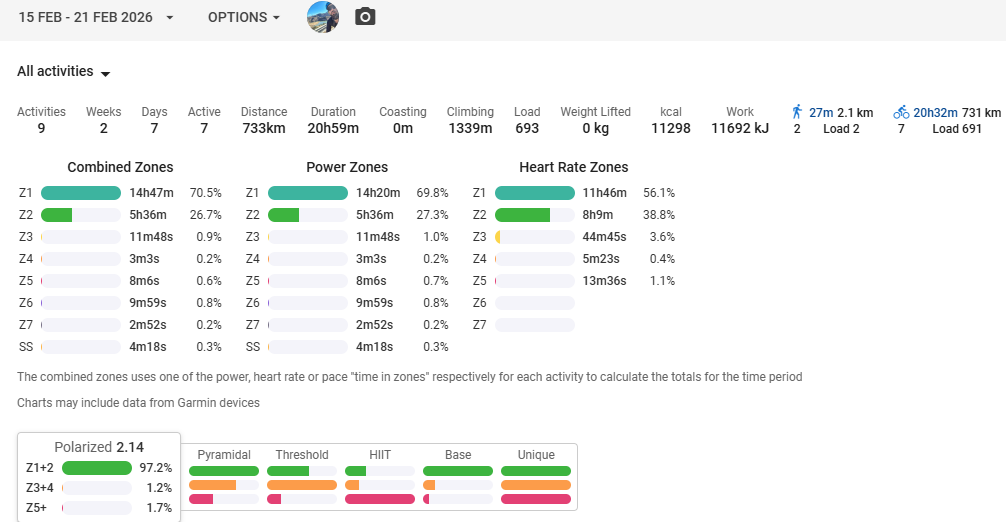This screenshot has height=522, width=1006.
Task: Open the date range dropdown
Action: pyautogui.click(x=95, y=18)
